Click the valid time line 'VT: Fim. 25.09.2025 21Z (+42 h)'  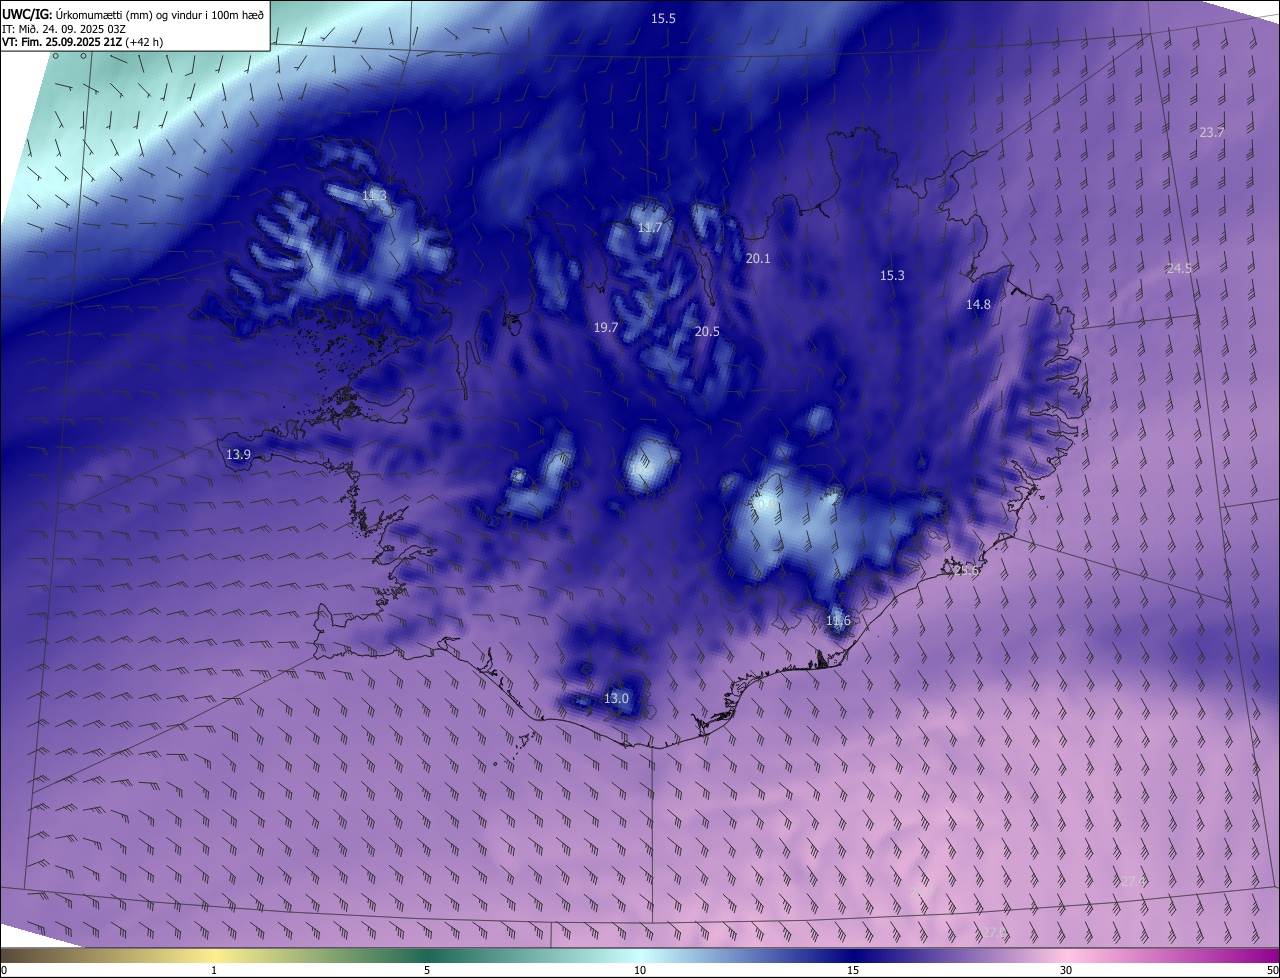pyautogui.click(x=82, y=42)
